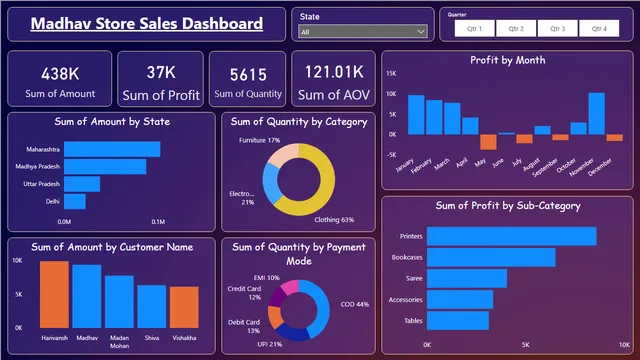Click the Sum of Amount by State title

(112, 122)
